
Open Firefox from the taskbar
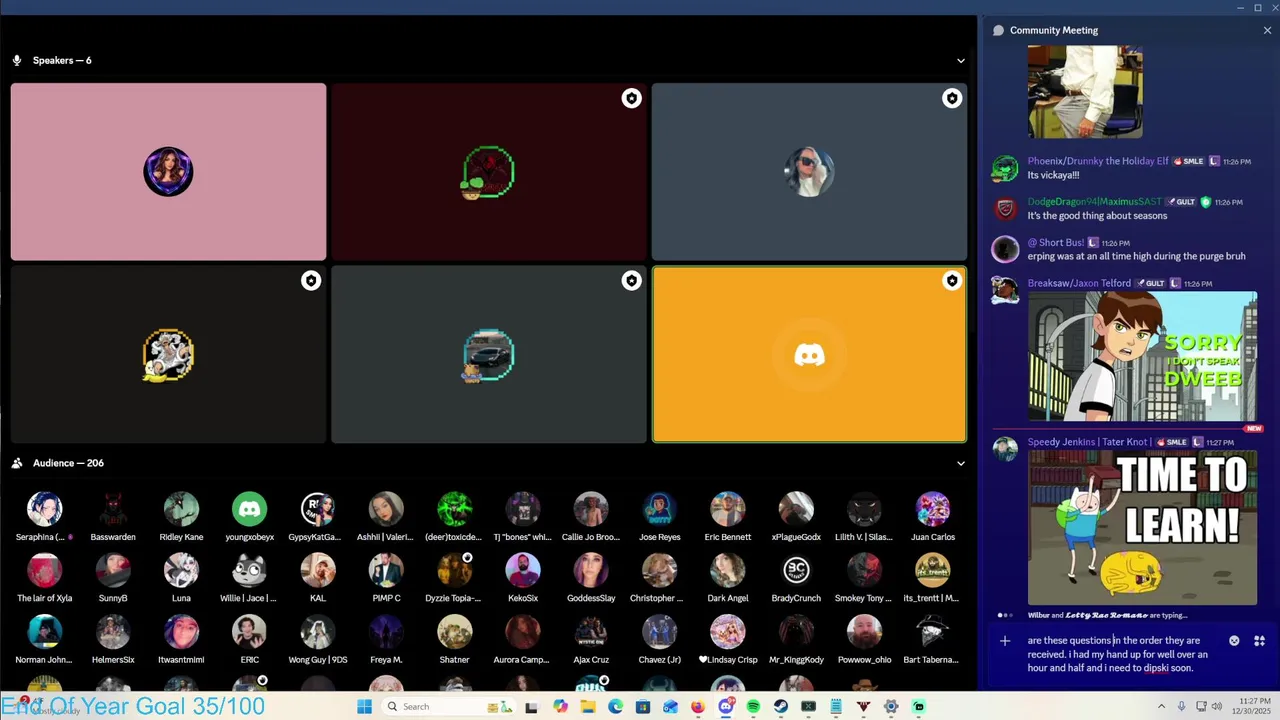click(x=698, y=707)
